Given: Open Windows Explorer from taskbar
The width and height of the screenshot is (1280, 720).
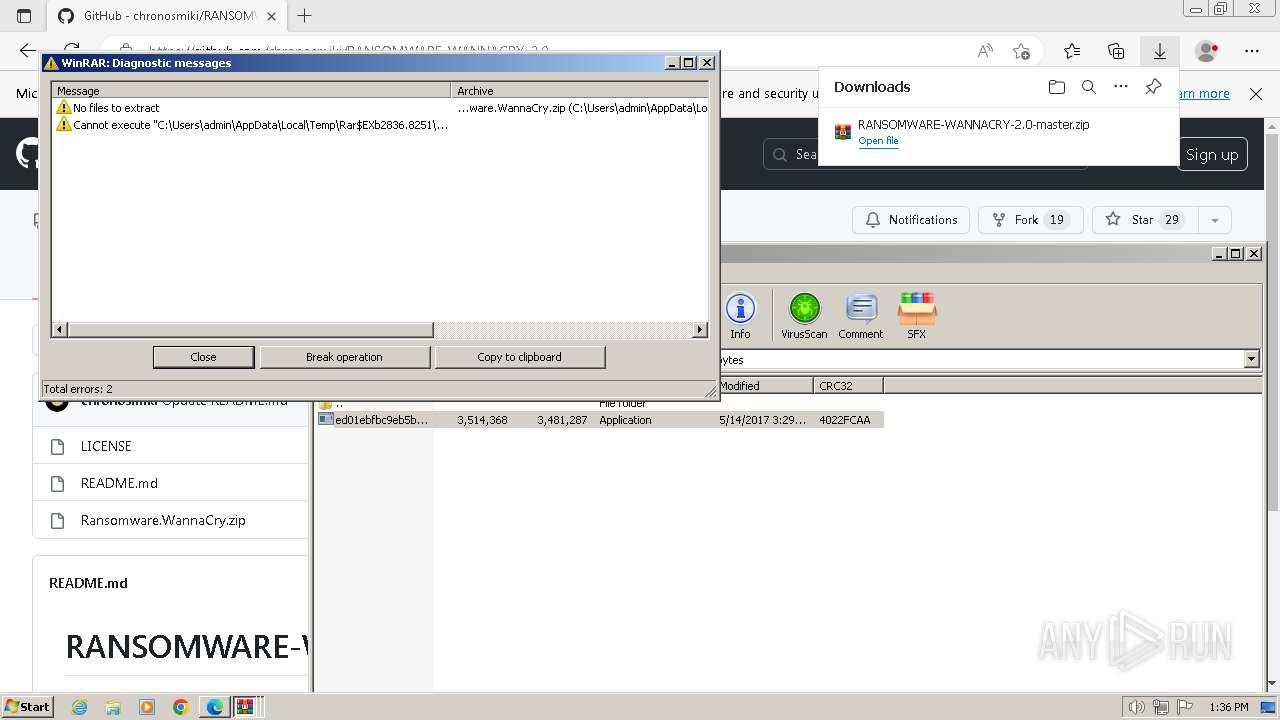Looking at the screenshot, I should tap(113, 707).
